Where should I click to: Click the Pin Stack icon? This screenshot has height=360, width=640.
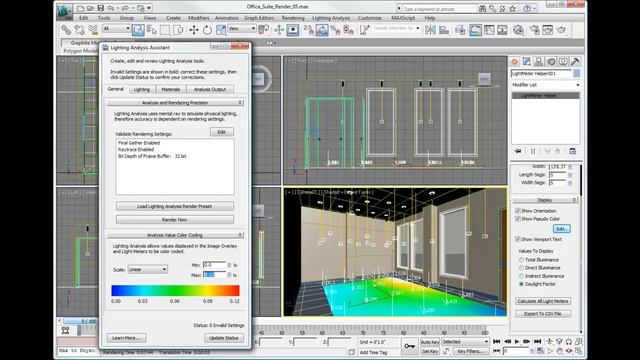click(518, 151)
